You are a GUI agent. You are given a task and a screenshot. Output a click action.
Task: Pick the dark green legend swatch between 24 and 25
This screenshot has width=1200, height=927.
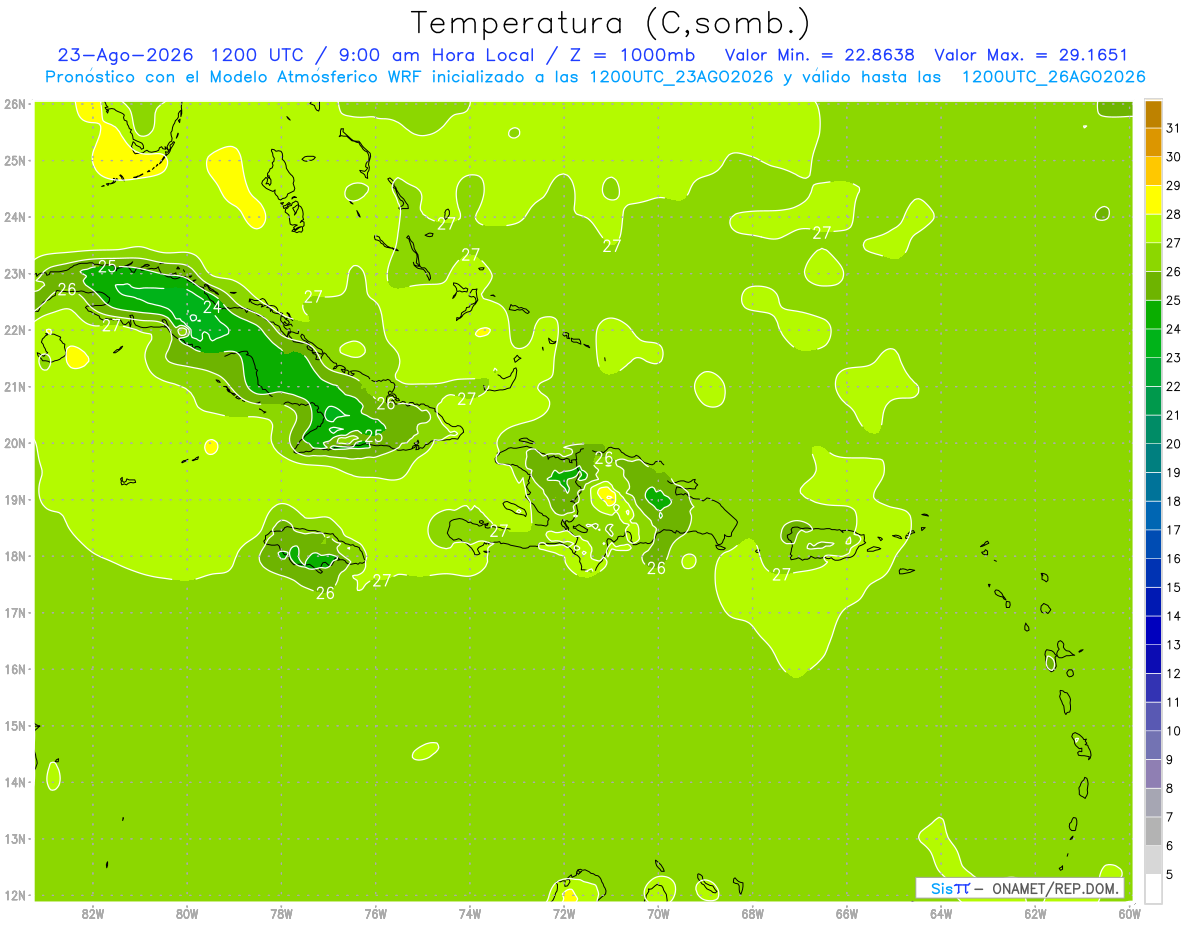tap(1153, 314)
